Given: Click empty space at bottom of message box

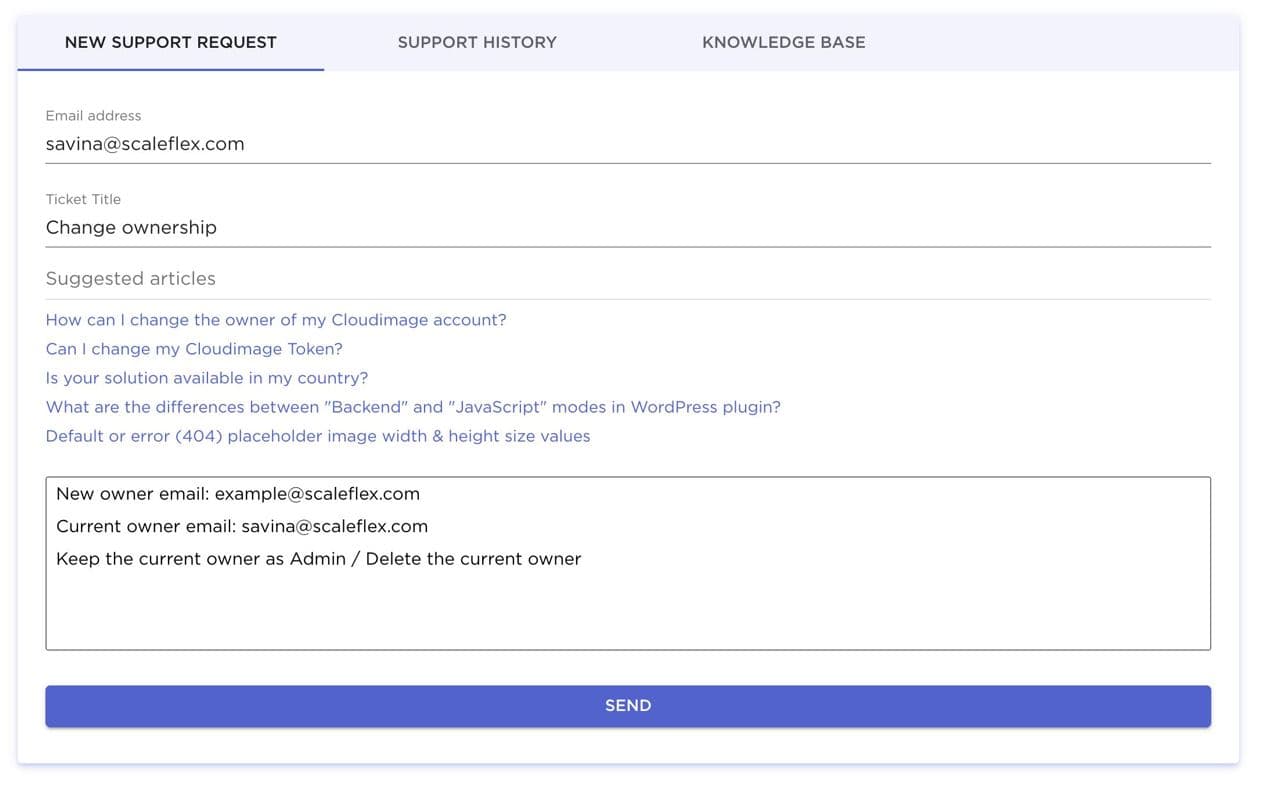Looking at the screenshot, I should pos(627,620).
